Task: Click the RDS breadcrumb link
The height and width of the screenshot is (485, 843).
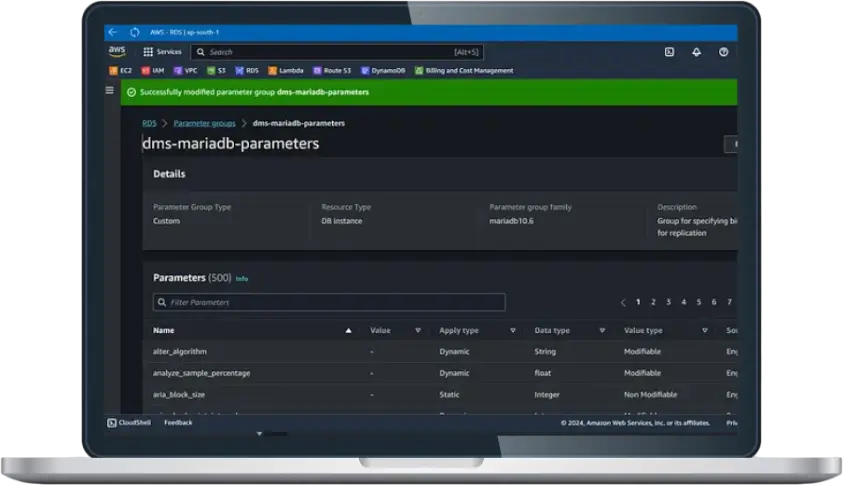Action: click(x=149, y=123)
